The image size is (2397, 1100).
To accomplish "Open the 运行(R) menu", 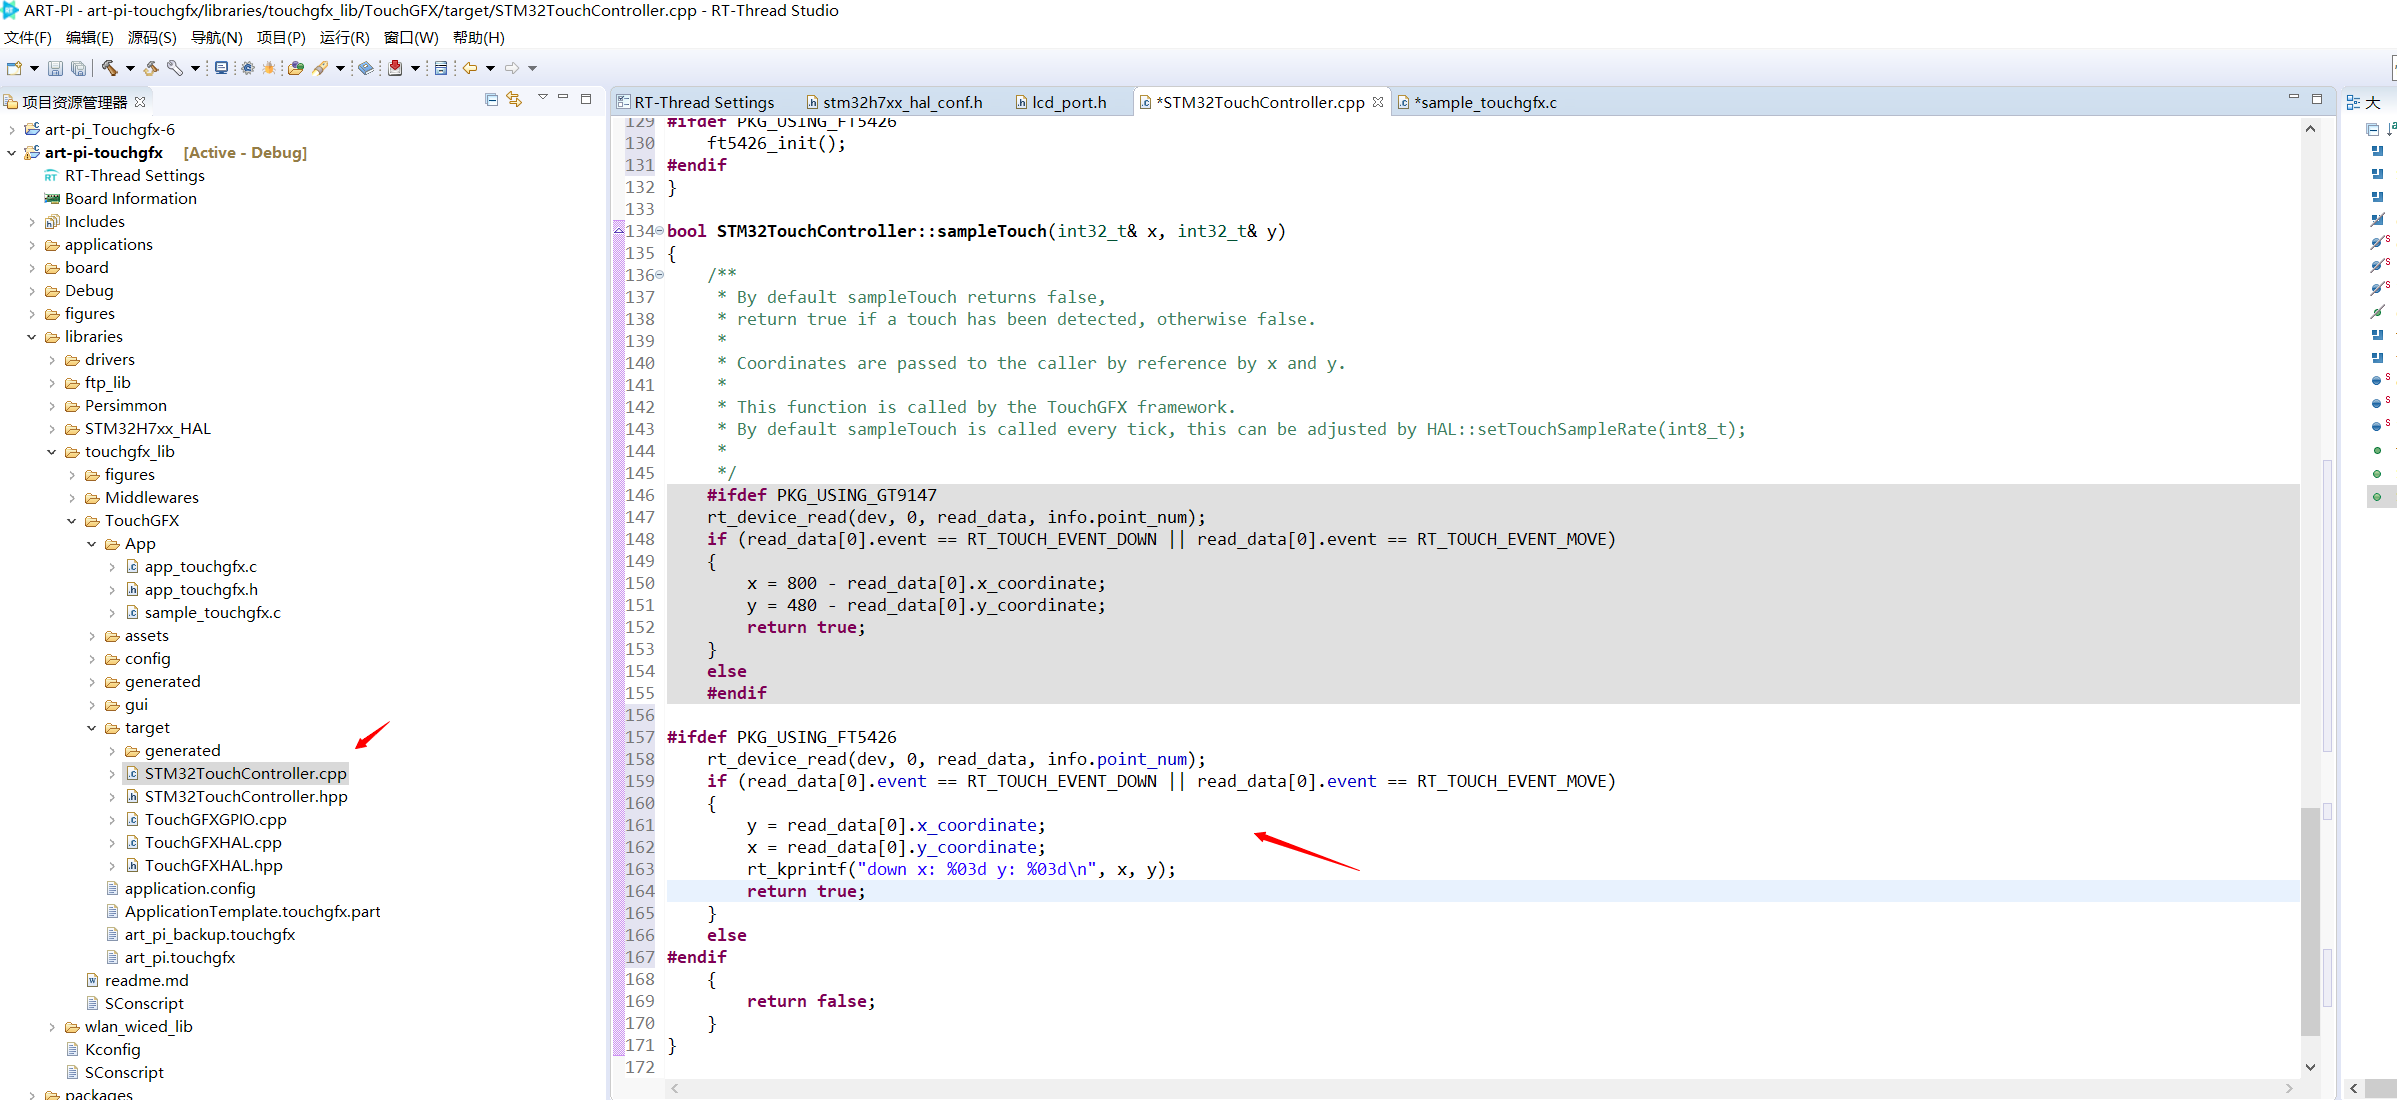I will click(345, 37).
